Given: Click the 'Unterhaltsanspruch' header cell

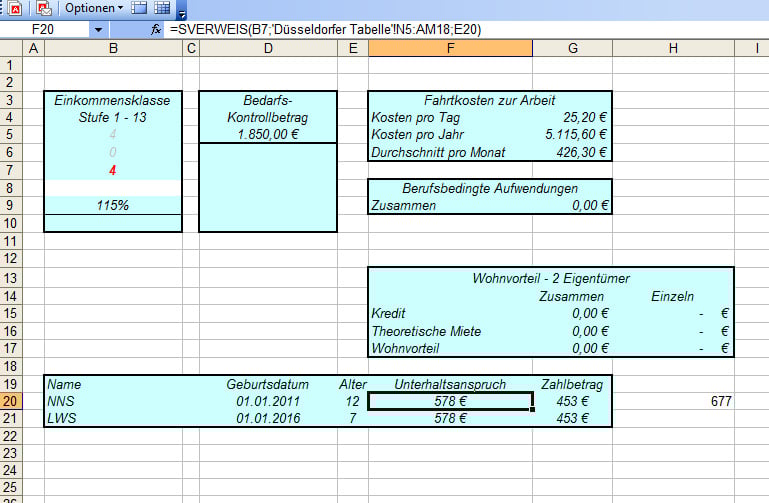Looking at the screenshot, I should click(450, 384).
